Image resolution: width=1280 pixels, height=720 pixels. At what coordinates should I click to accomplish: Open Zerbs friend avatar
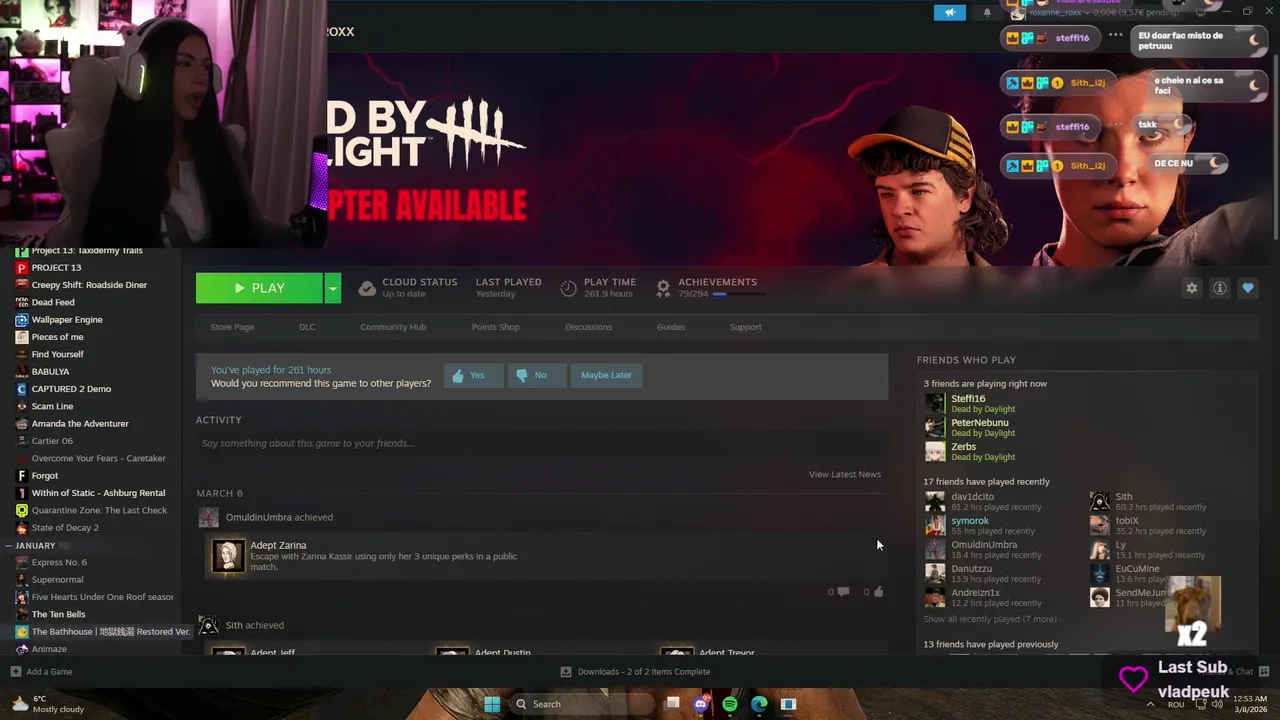coord(934,452)
